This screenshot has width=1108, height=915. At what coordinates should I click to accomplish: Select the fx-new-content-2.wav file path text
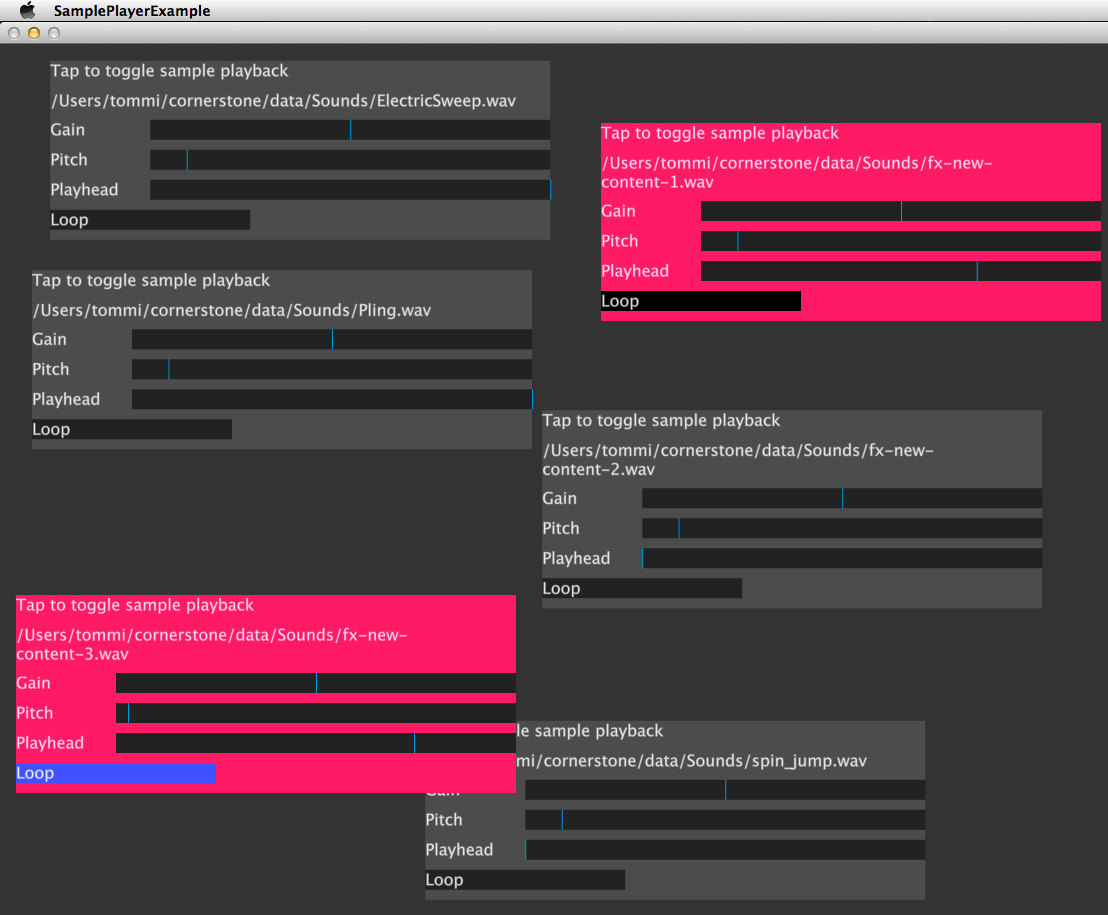[x=738, y=460]
